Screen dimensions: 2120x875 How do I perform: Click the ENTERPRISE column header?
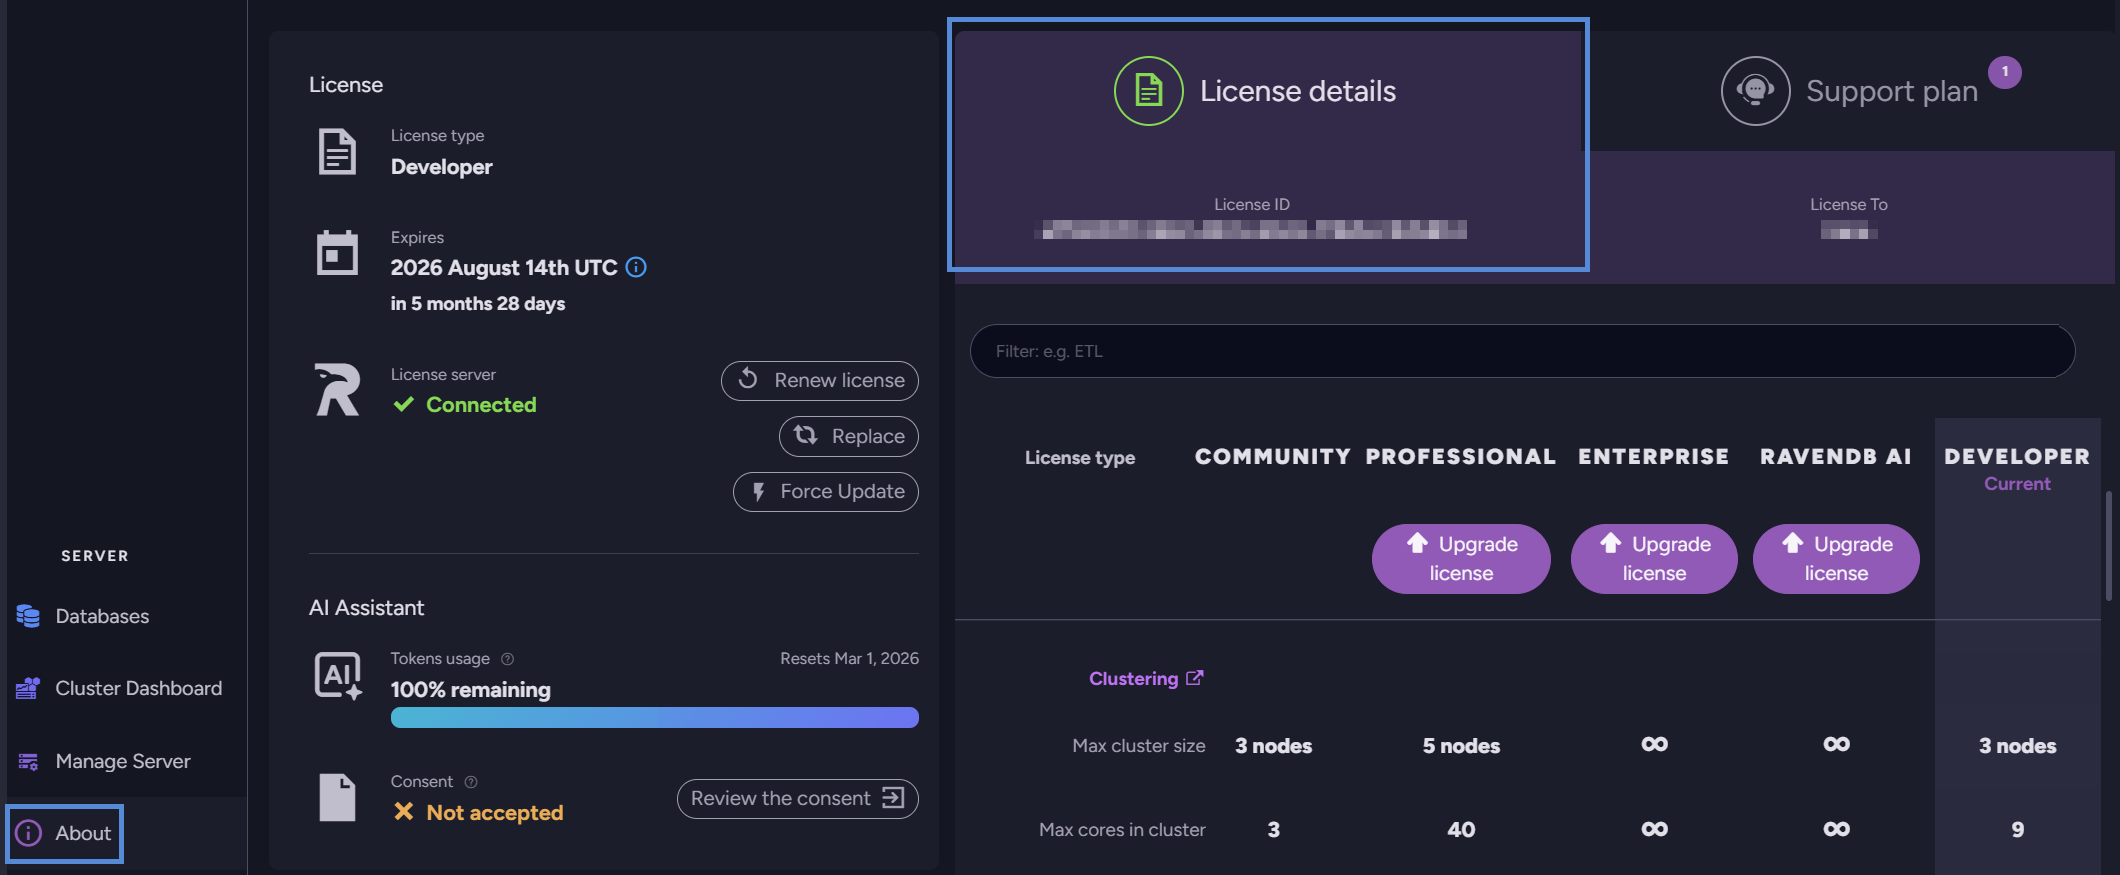(1654, 457)
